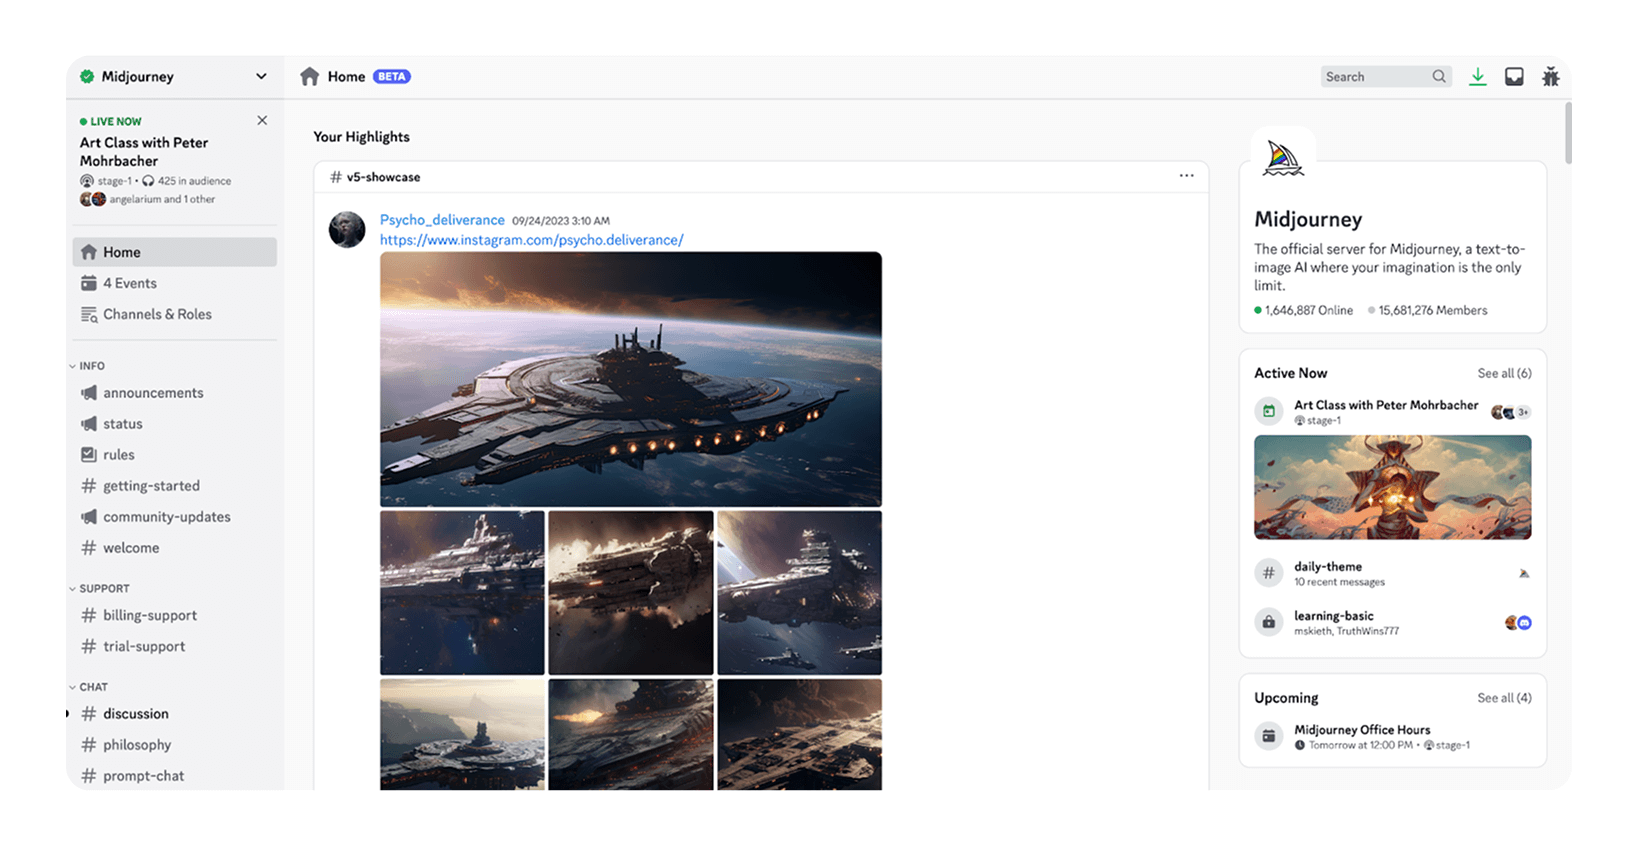The width and height of the screenshot is (1638, 845).
Task: Open Channels & Roles
Action: pos(174,314)
